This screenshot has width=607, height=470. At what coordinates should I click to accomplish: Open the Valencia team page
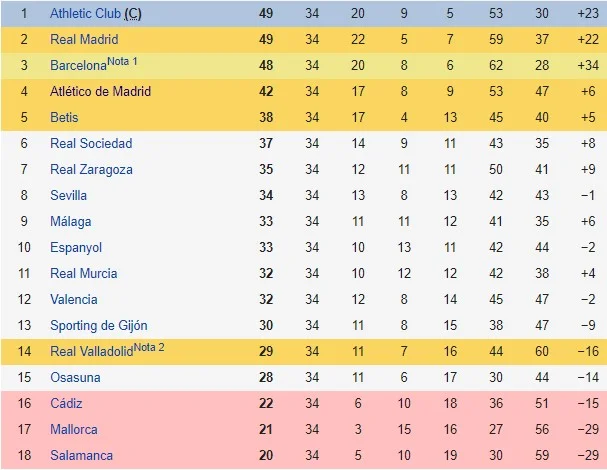74,300
